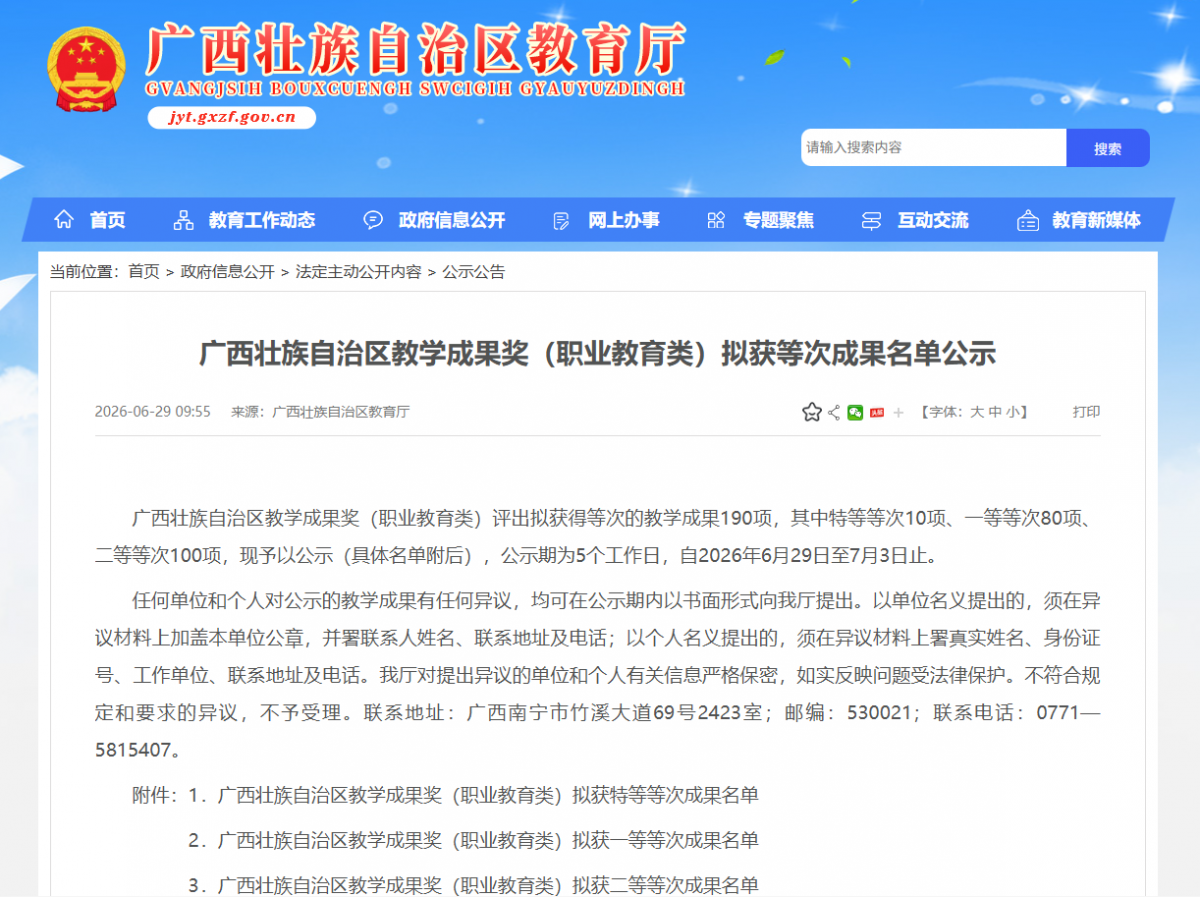Open 政府信息公开 menu item
The width and height of the screenshot is (1200, 897).
click(452, 220)
